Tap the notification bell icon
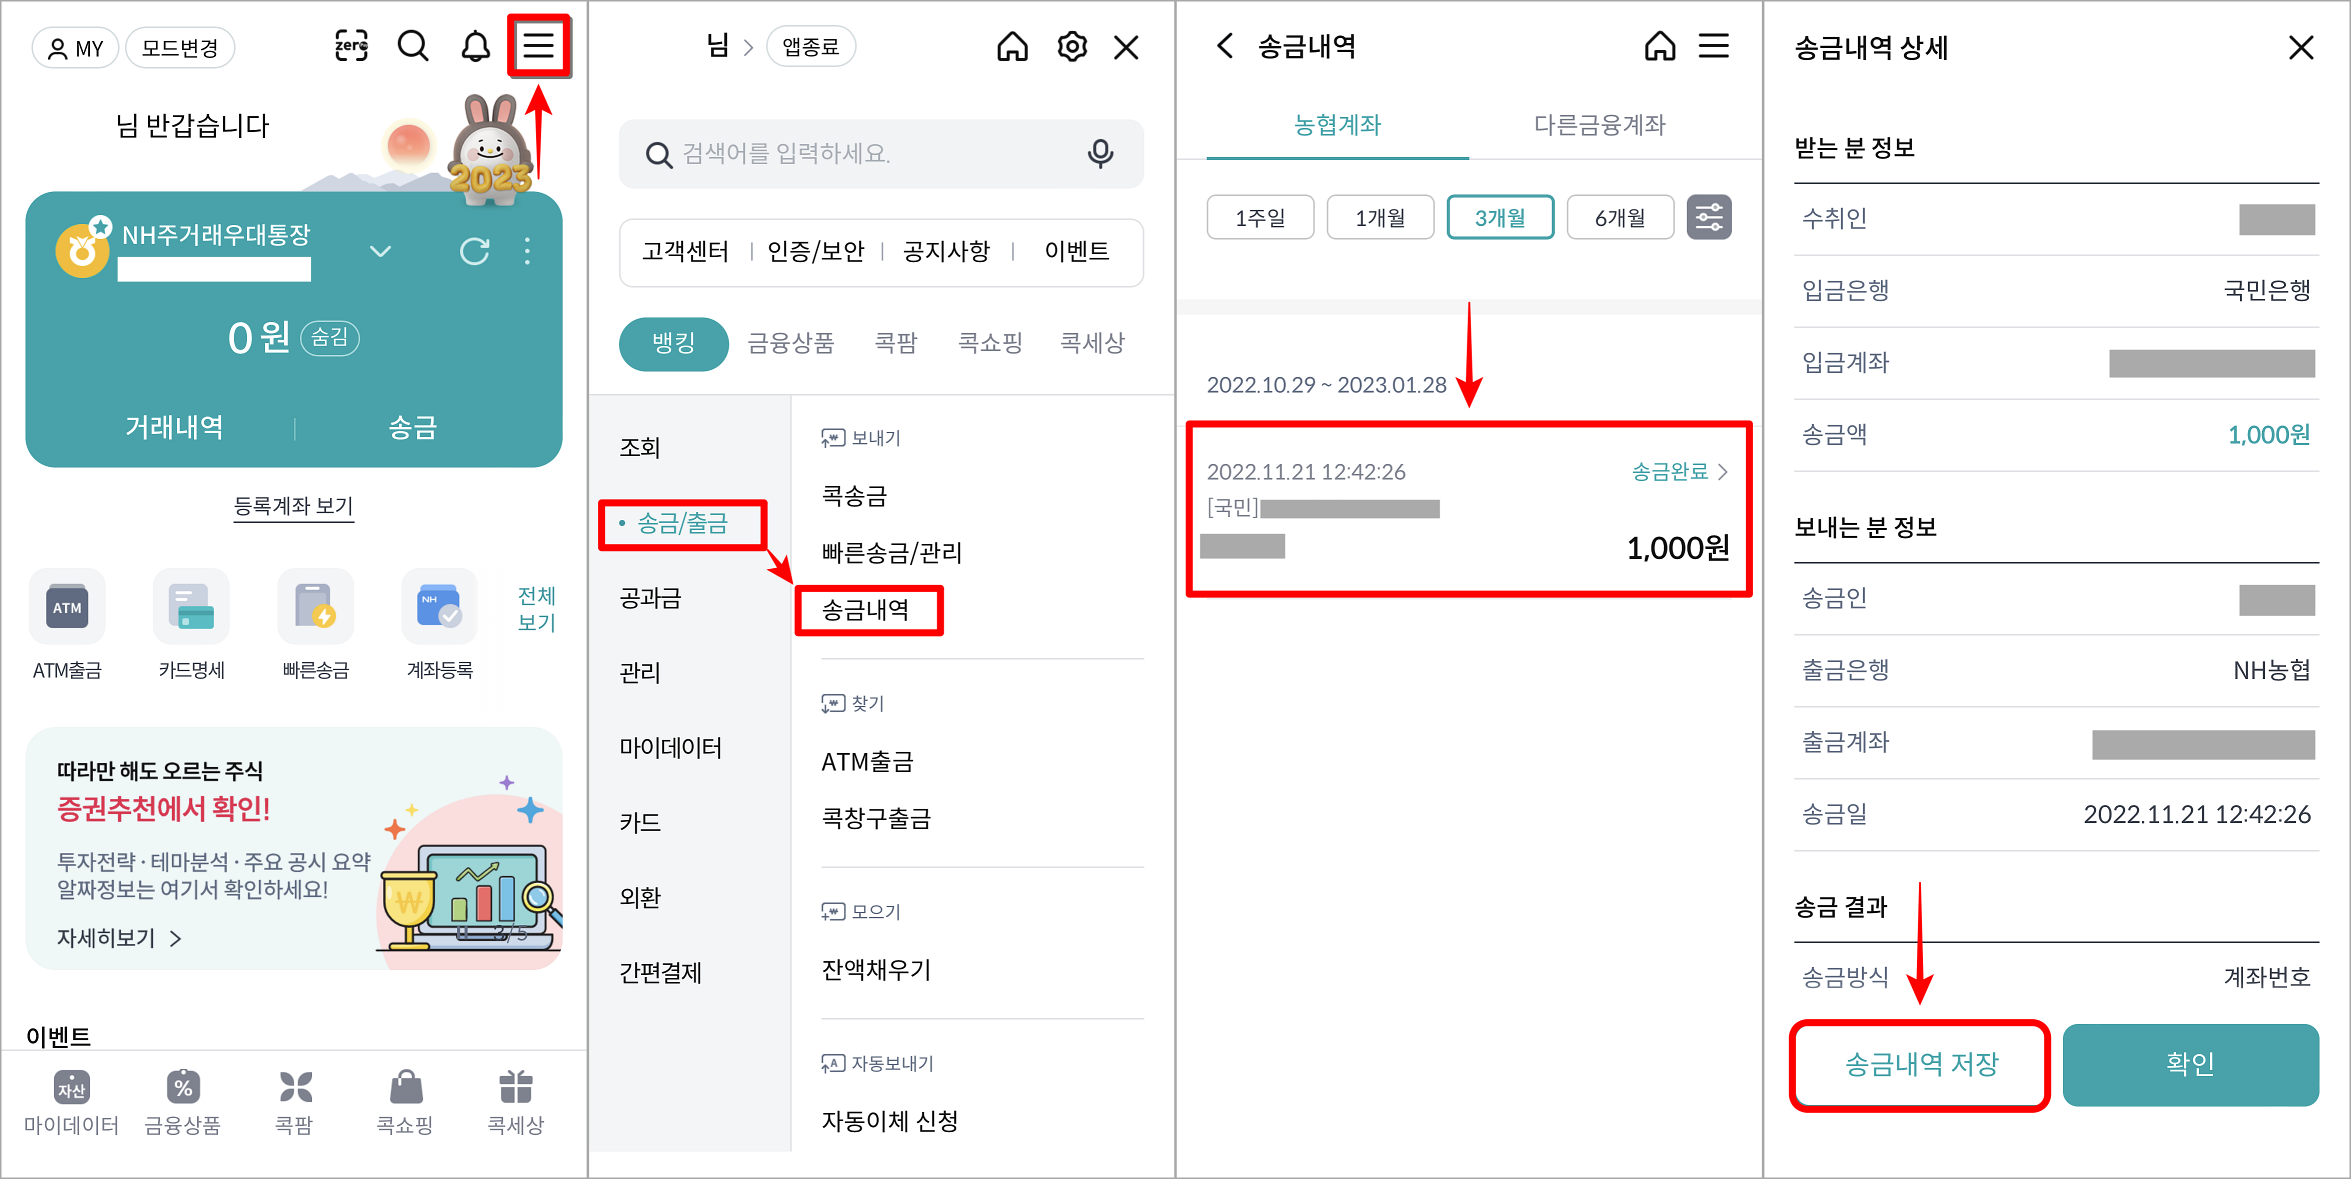 [x=475, y=46]
